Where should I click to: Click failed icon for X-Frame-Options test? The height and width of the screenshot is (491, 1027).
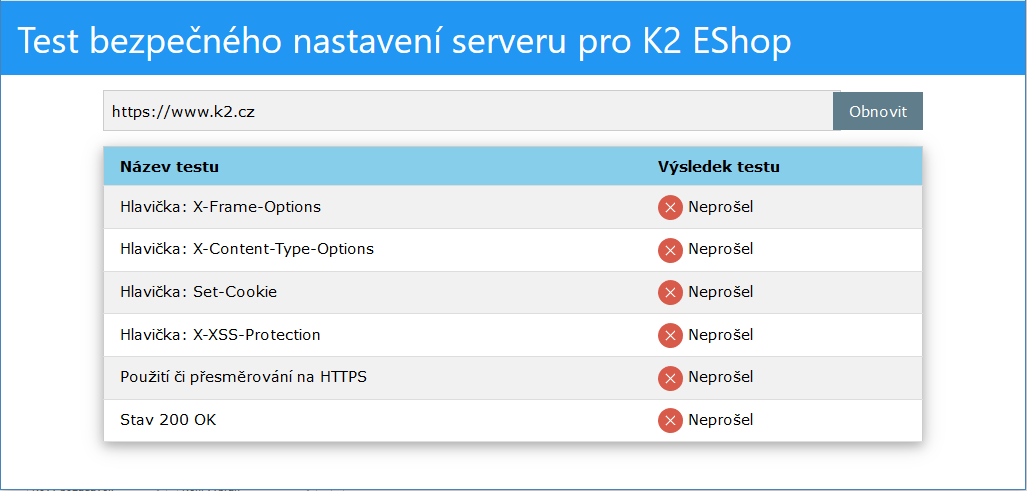tap(670, 208)
